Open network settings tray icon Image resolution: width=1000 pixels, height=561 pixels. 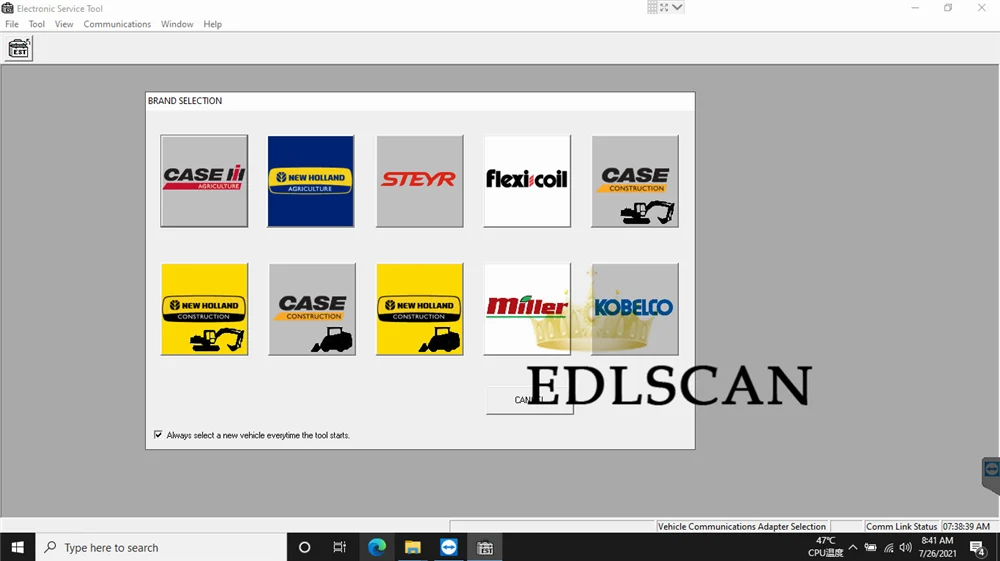888,548
